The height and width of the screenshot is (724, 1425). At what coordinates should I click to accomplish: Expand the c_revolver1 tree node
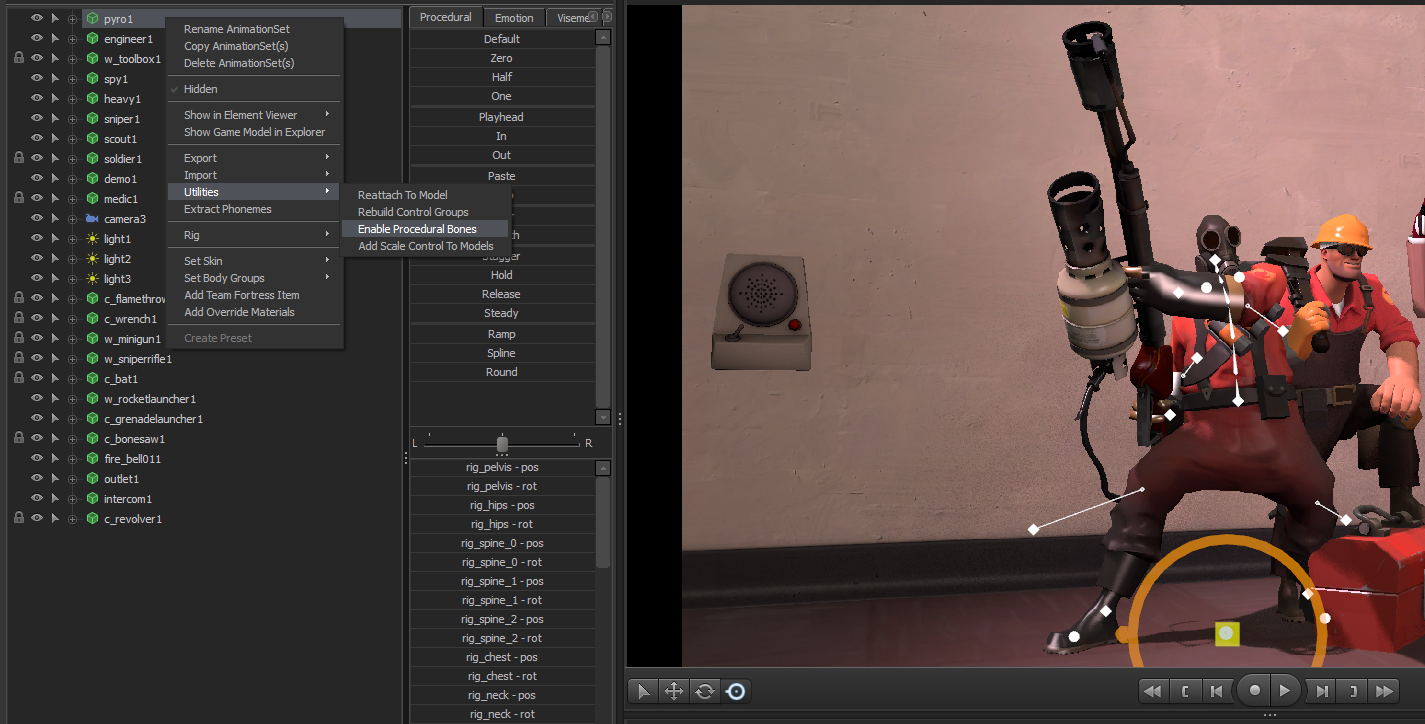coord(72,519)
